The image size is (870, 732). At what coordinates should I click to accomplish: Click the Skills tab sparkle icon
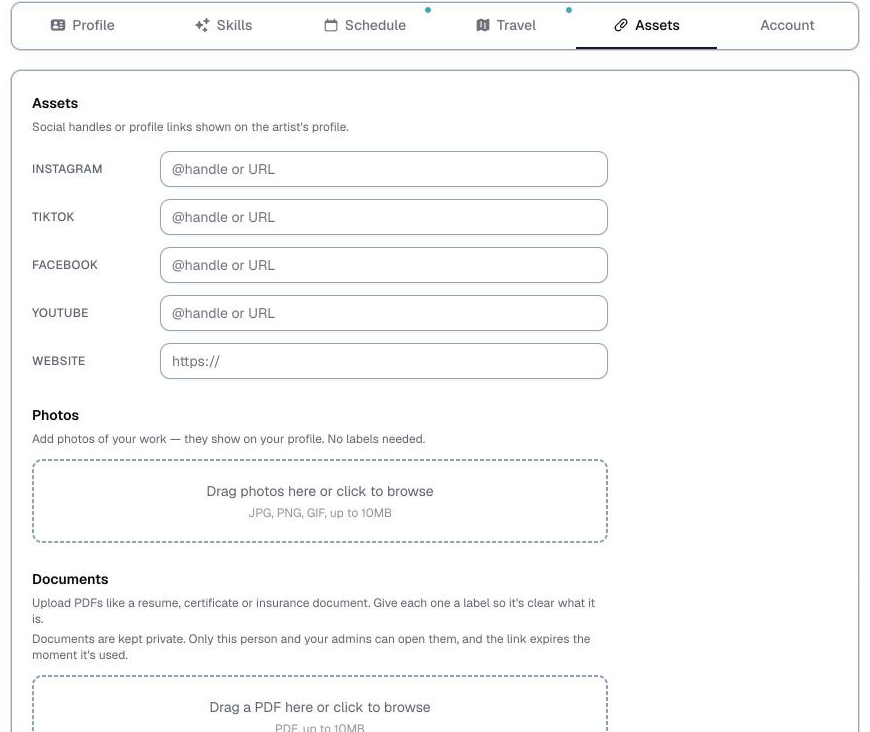coord(203,25)
